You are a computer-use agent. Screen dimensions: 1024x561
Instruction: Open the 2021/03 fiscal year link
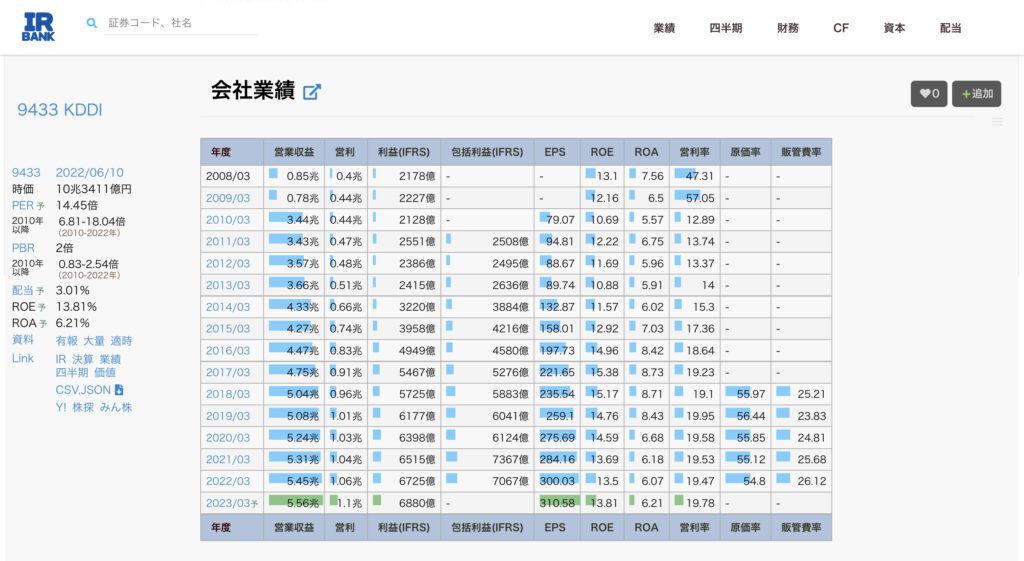tap(228, 459)
